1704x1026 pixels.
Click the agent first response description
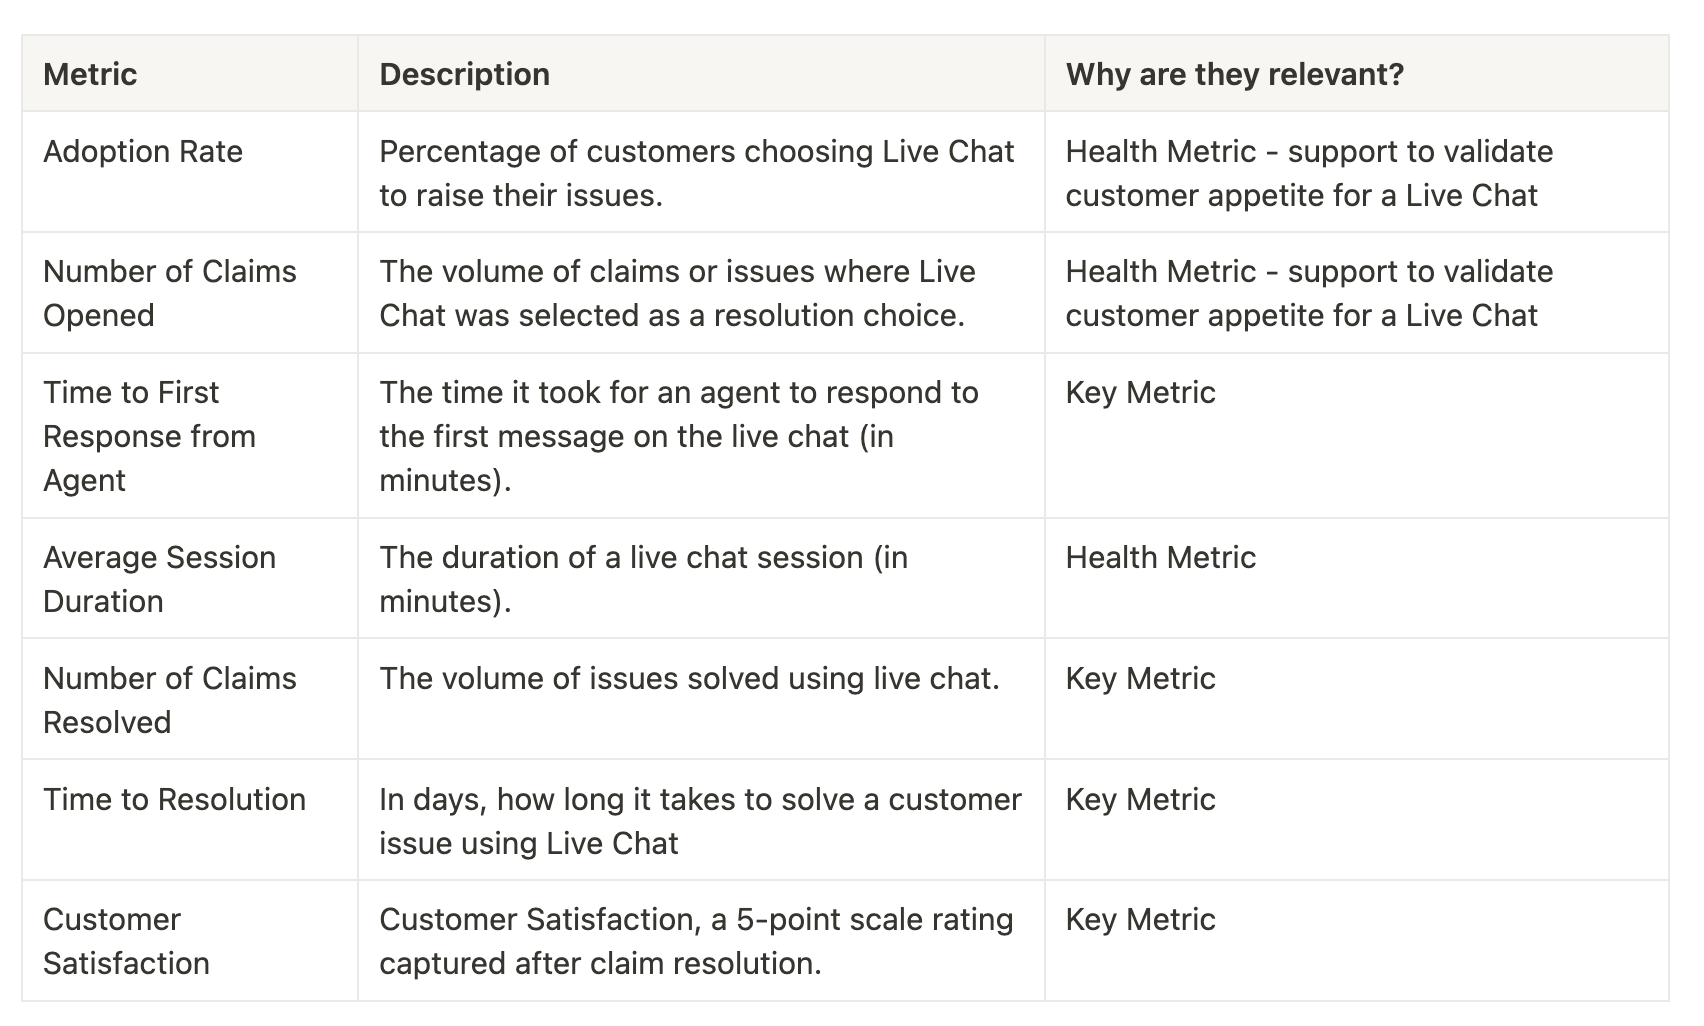point(679,436)
